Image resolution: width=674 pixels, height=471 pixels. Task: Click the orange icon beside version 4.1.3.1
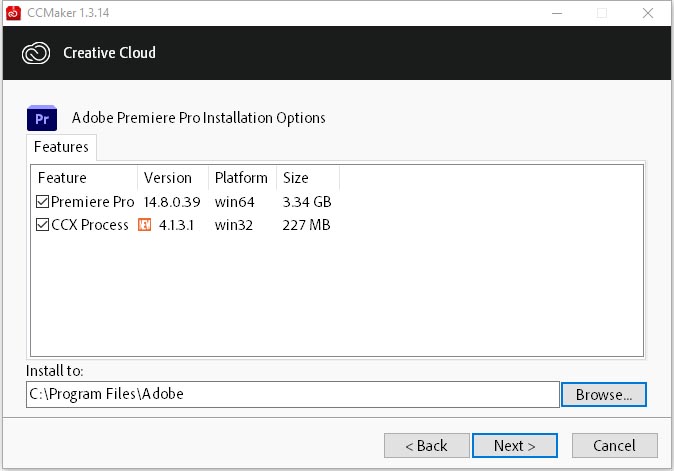[144, 225]
